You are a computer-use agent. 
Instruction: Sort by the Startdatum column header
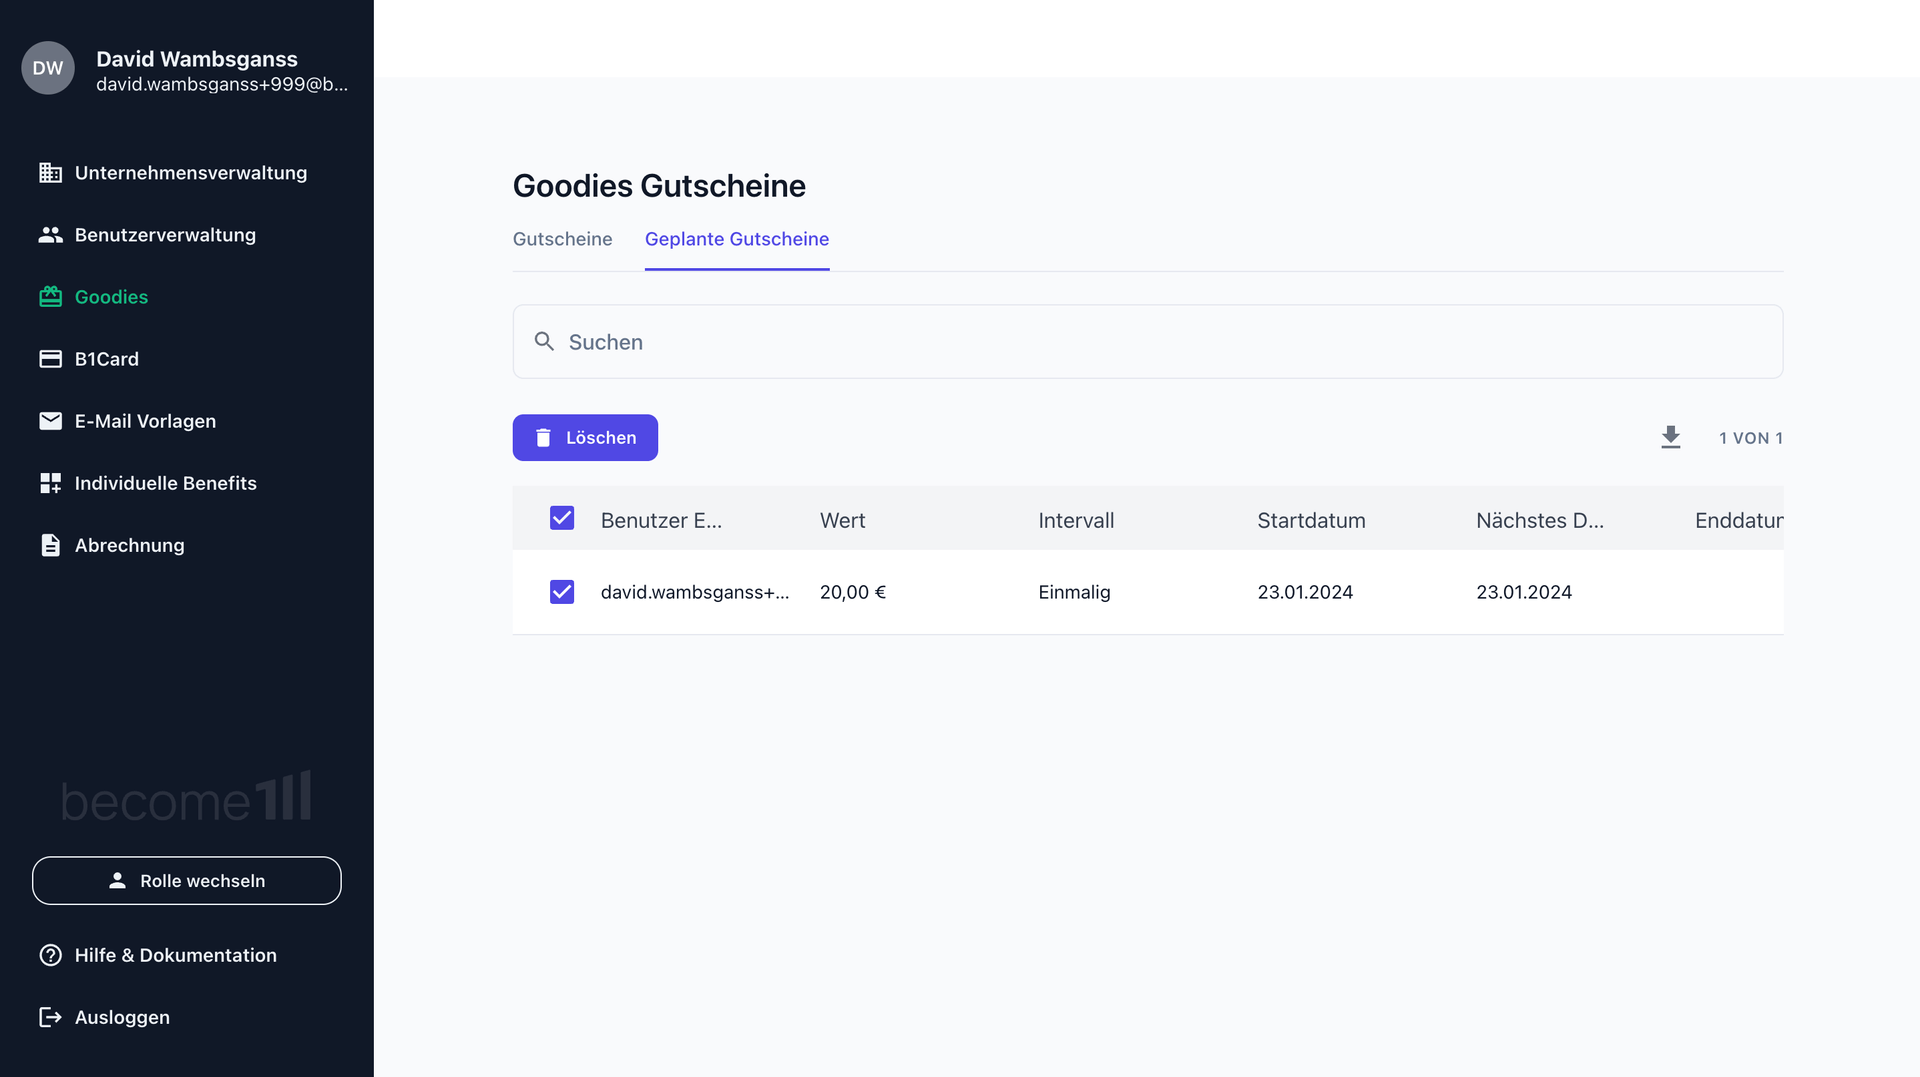click(x=1311, y=520)
